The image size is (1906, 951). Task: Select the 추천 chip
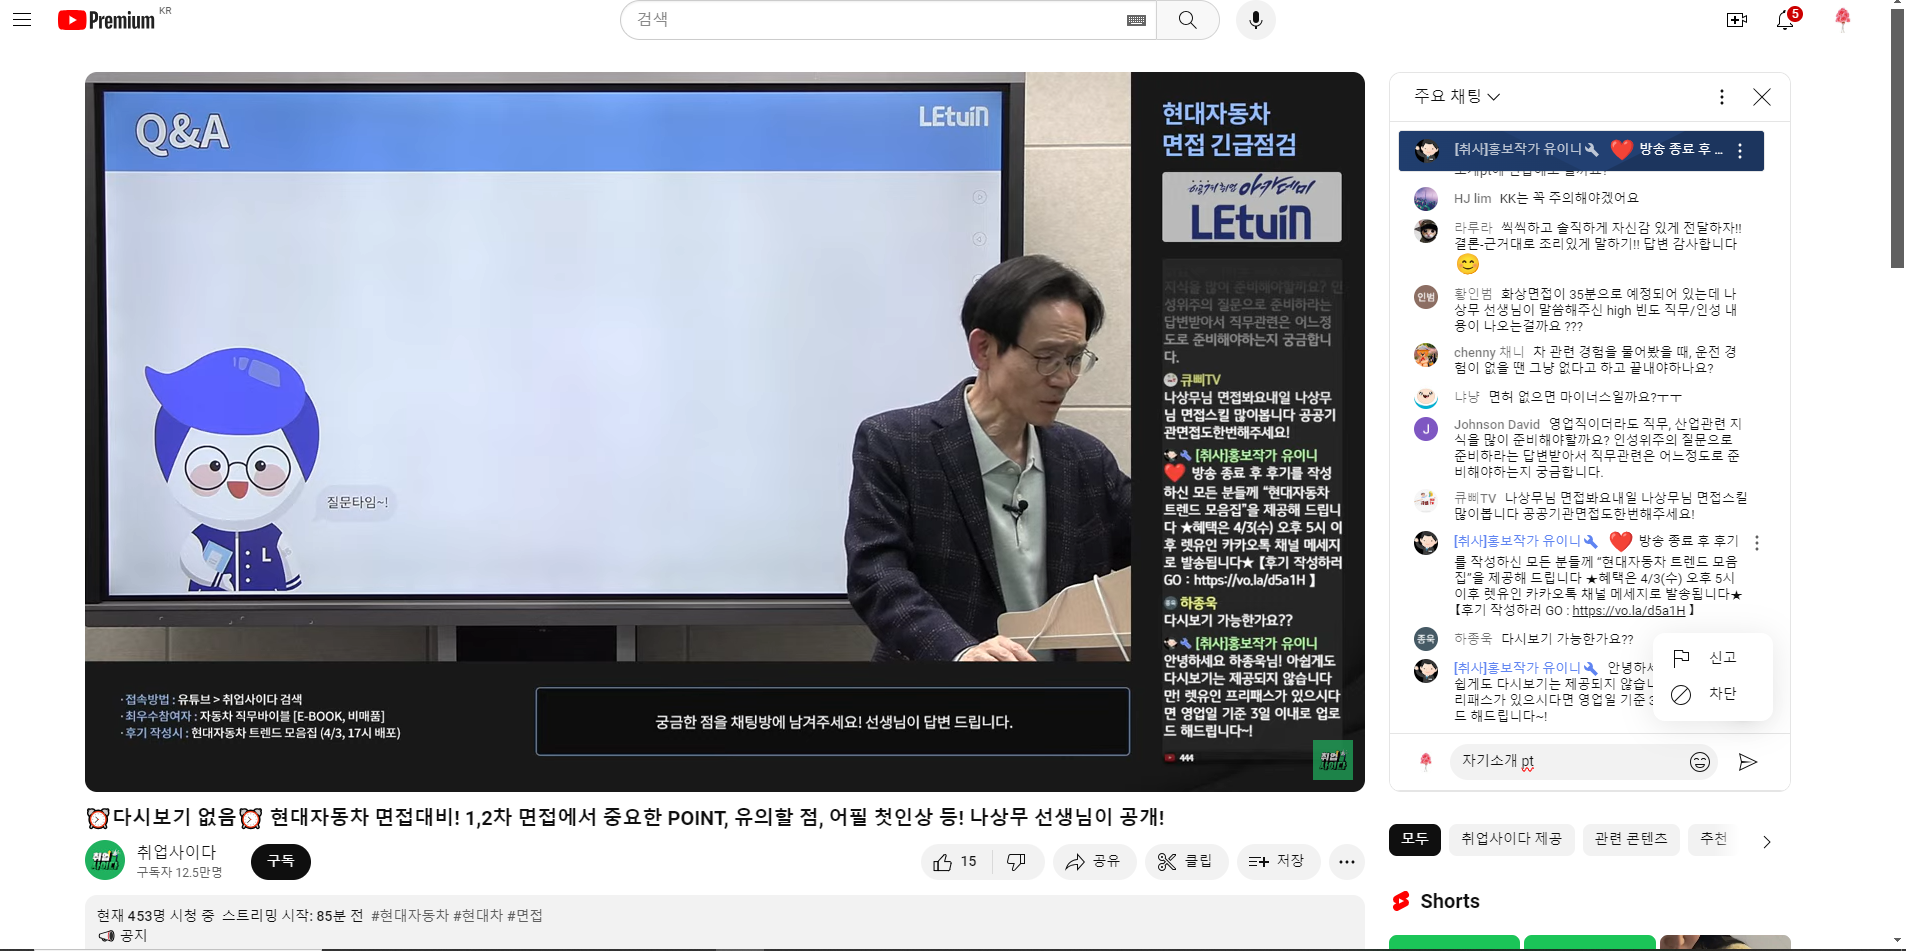[1714, 840]
